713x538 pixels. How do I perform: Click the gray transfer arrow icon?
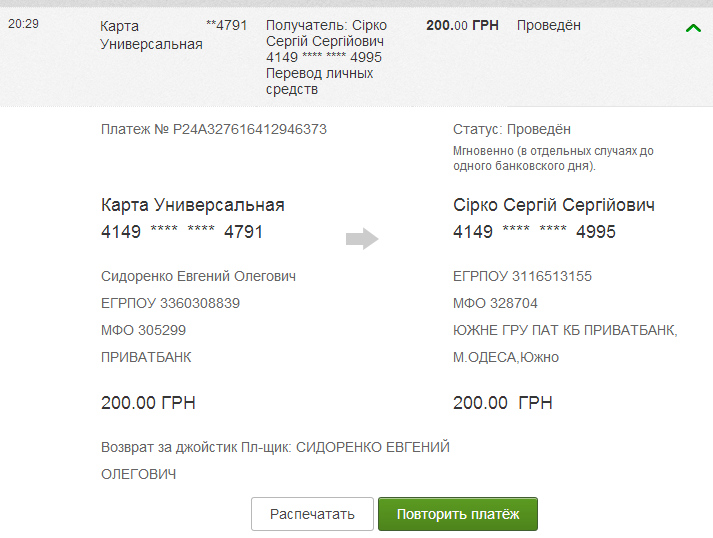click(x=361, y=238)
